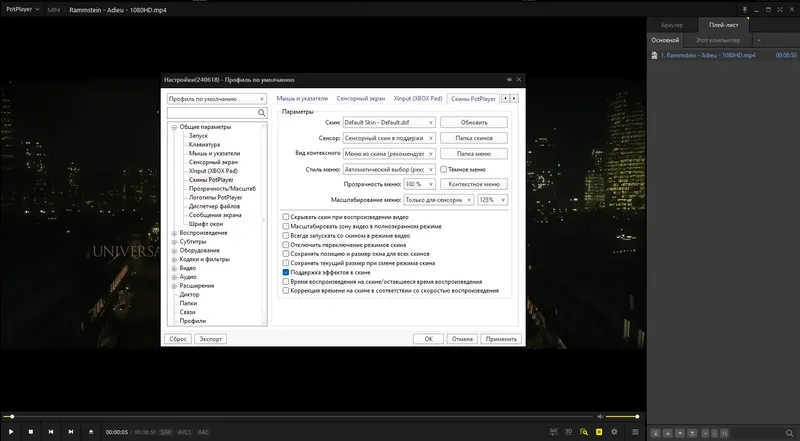Add an item with the playlist plus button

706,433
